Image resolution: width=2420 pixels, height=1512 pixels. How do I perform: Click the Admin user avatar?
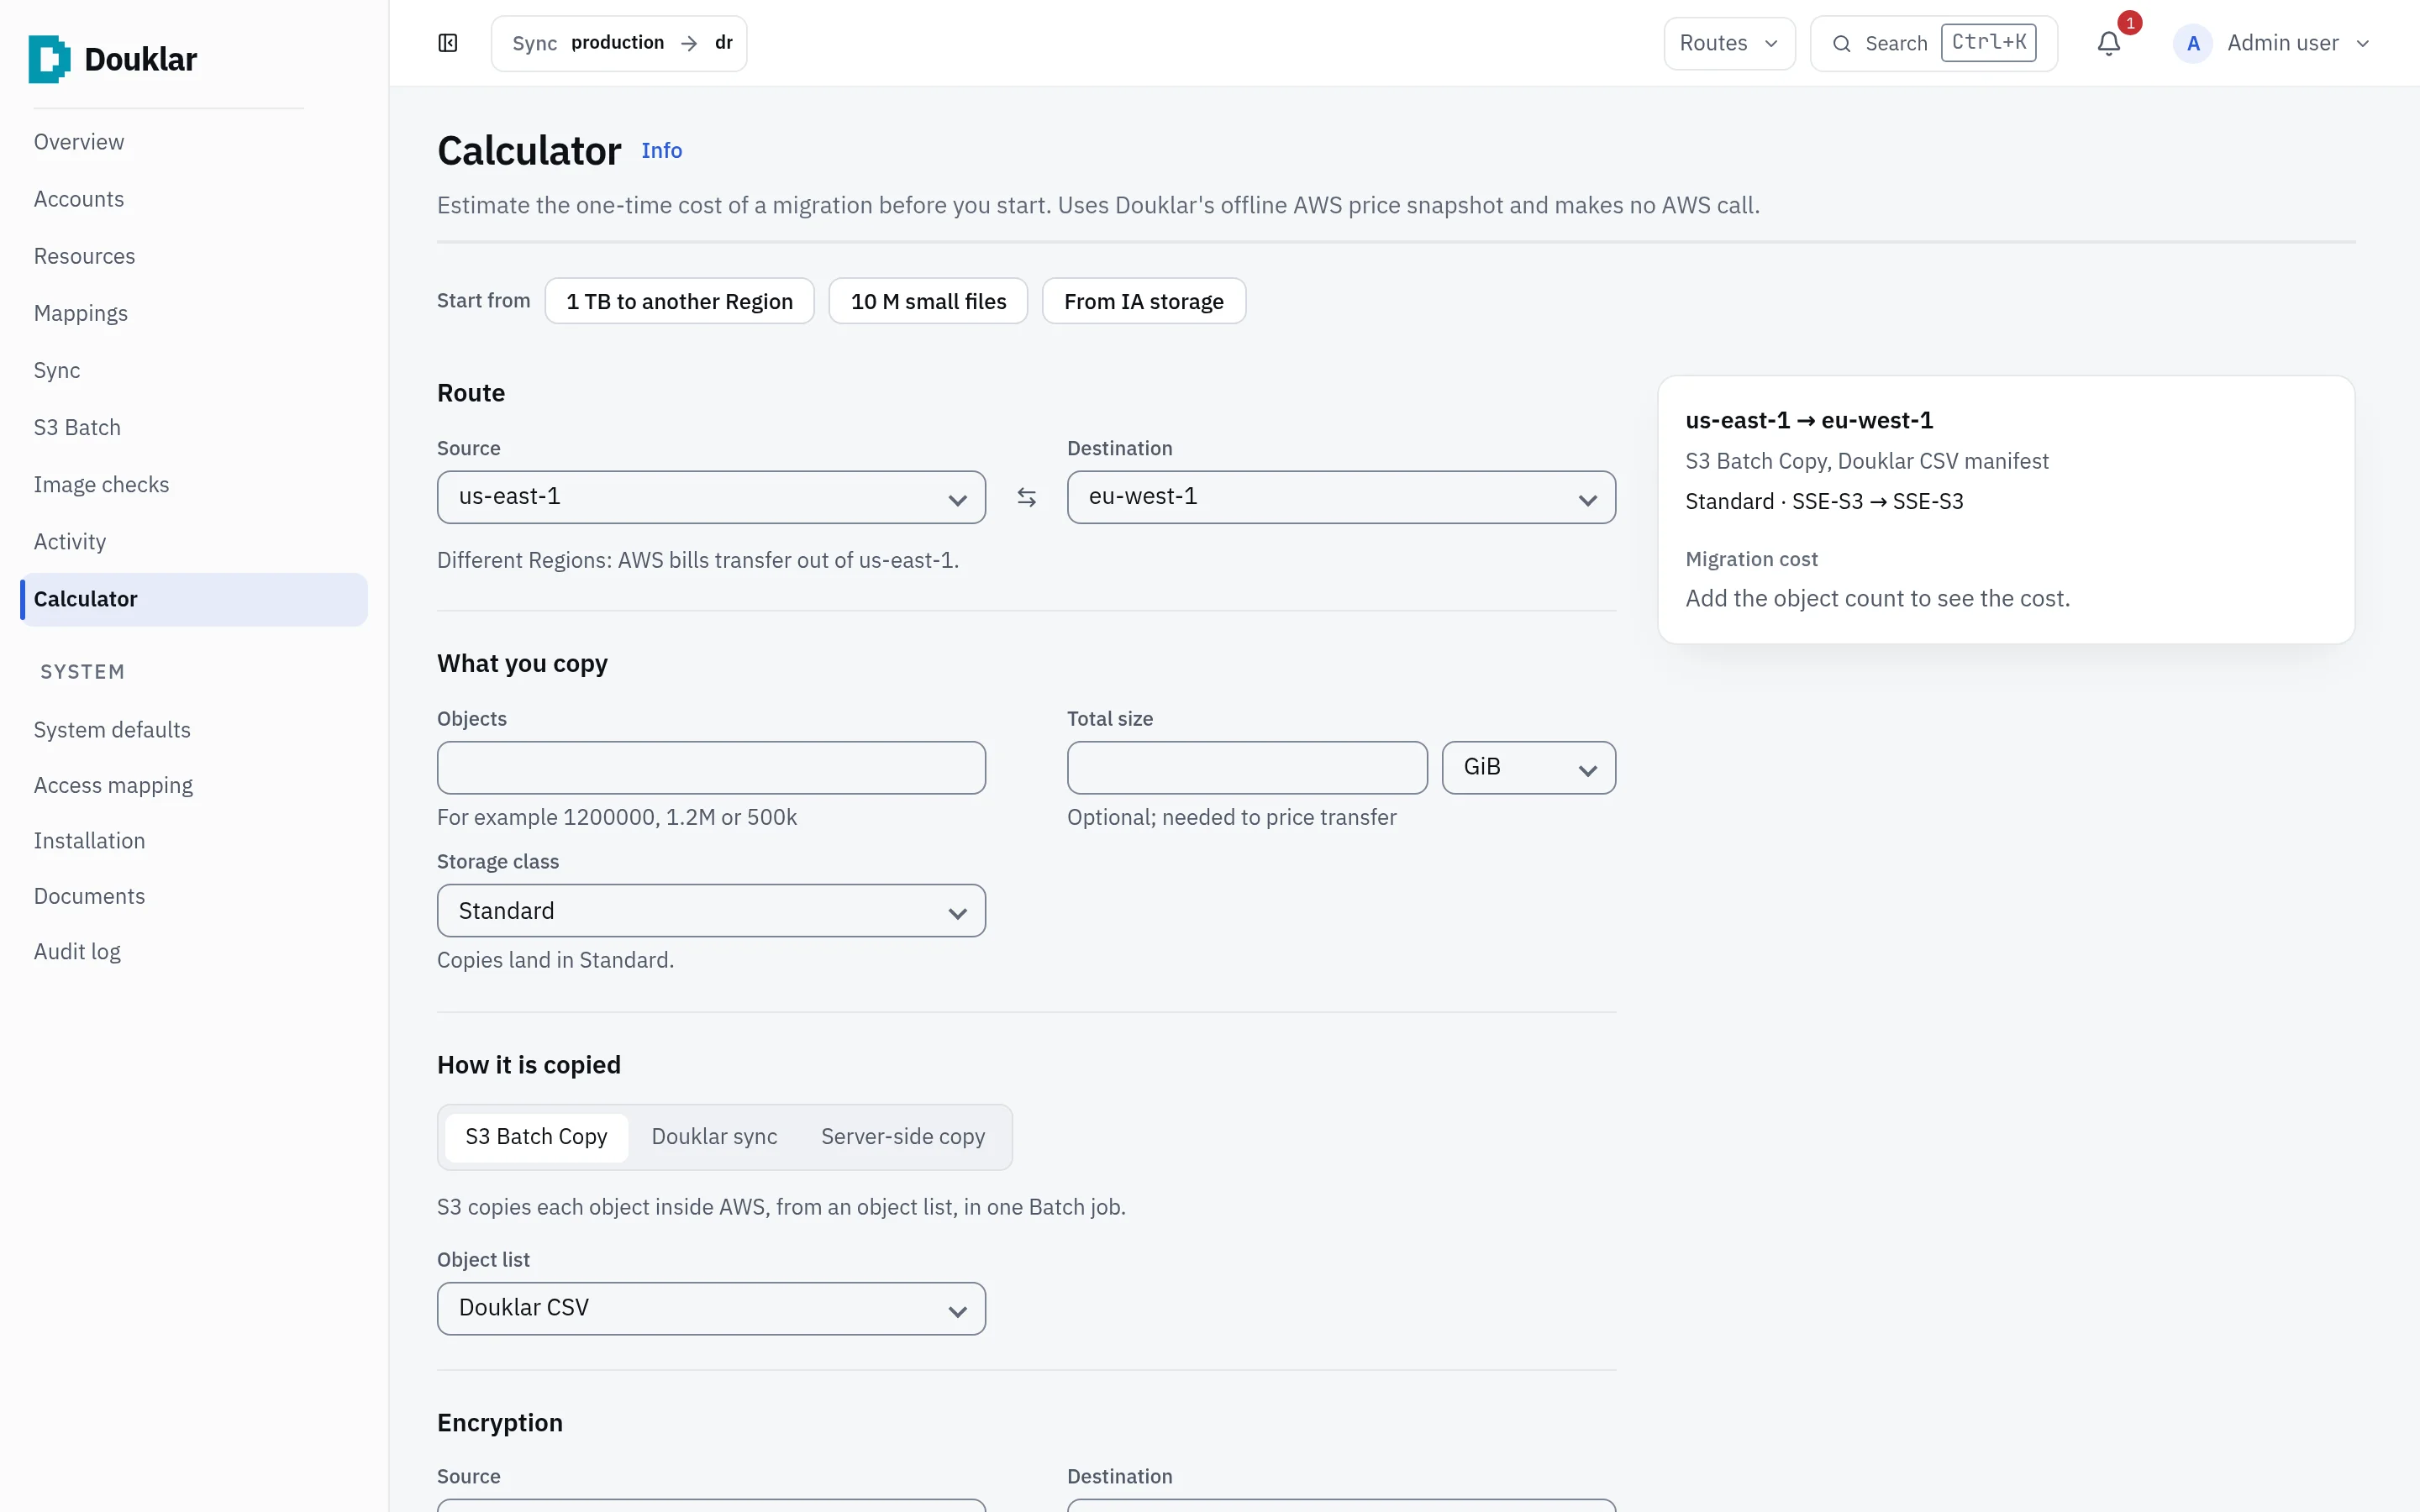coord(2192,43)
